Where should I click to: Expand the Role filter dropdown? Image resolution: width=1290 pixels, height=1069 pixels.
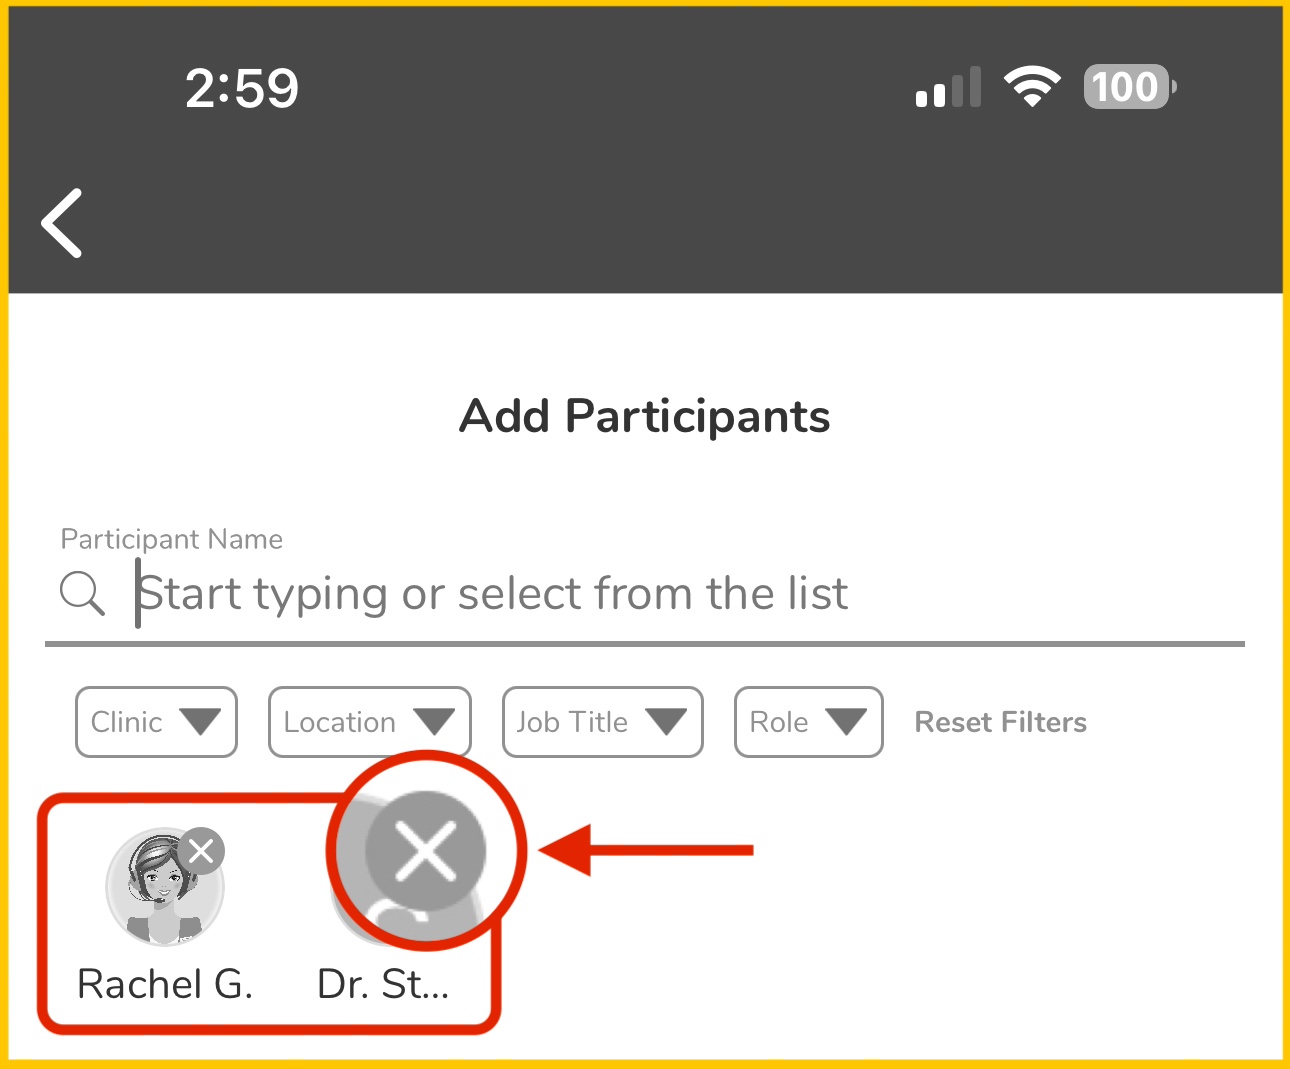tap(808, 722)
